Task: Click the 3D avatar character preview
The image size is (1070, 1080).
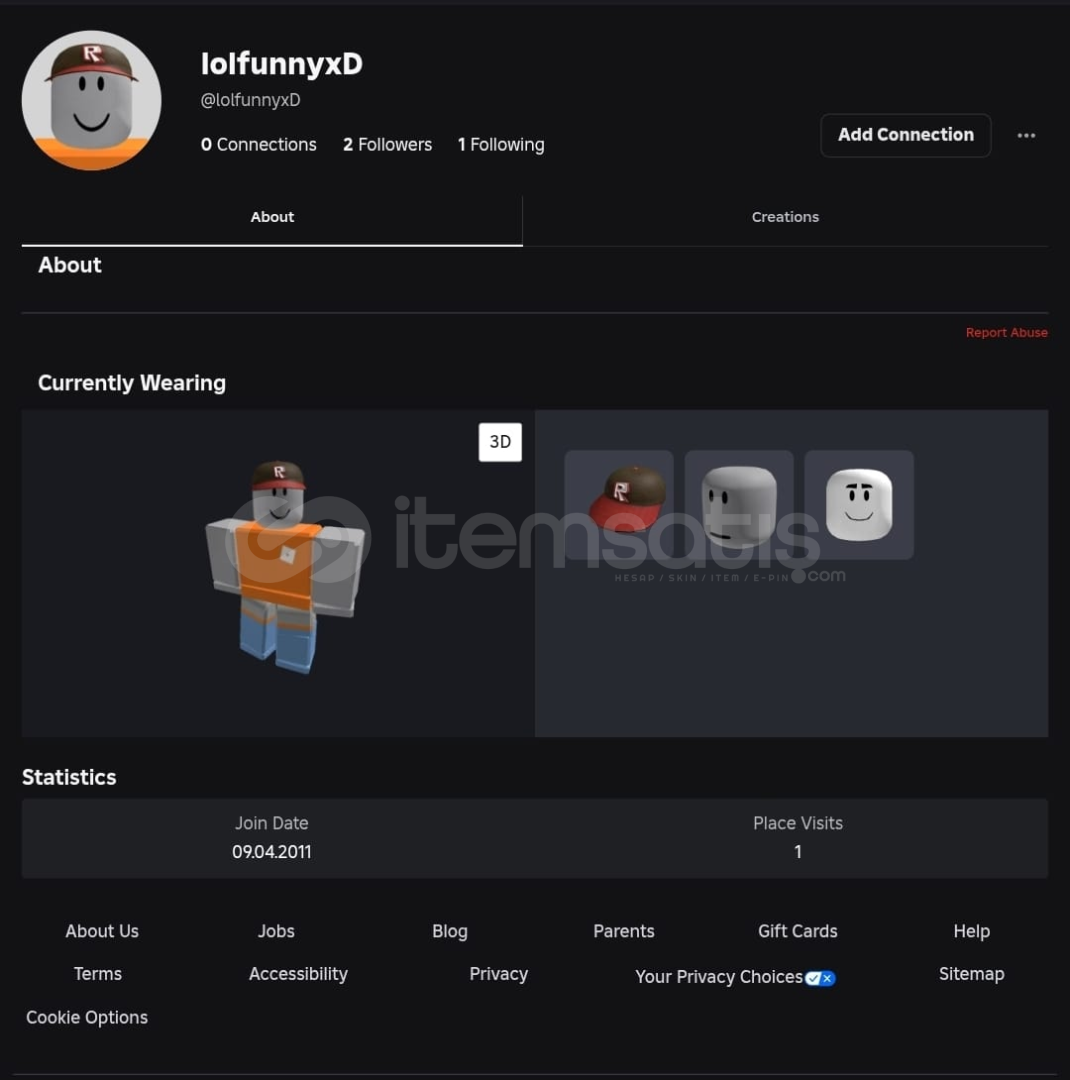Action: coord(284,566)
